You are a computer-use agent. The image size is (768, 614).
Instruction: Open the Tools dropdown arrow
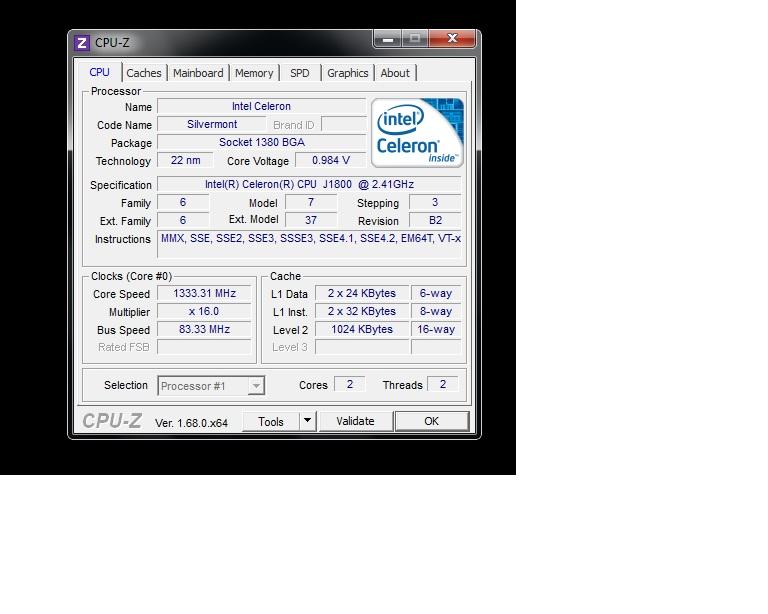[308, 421]
